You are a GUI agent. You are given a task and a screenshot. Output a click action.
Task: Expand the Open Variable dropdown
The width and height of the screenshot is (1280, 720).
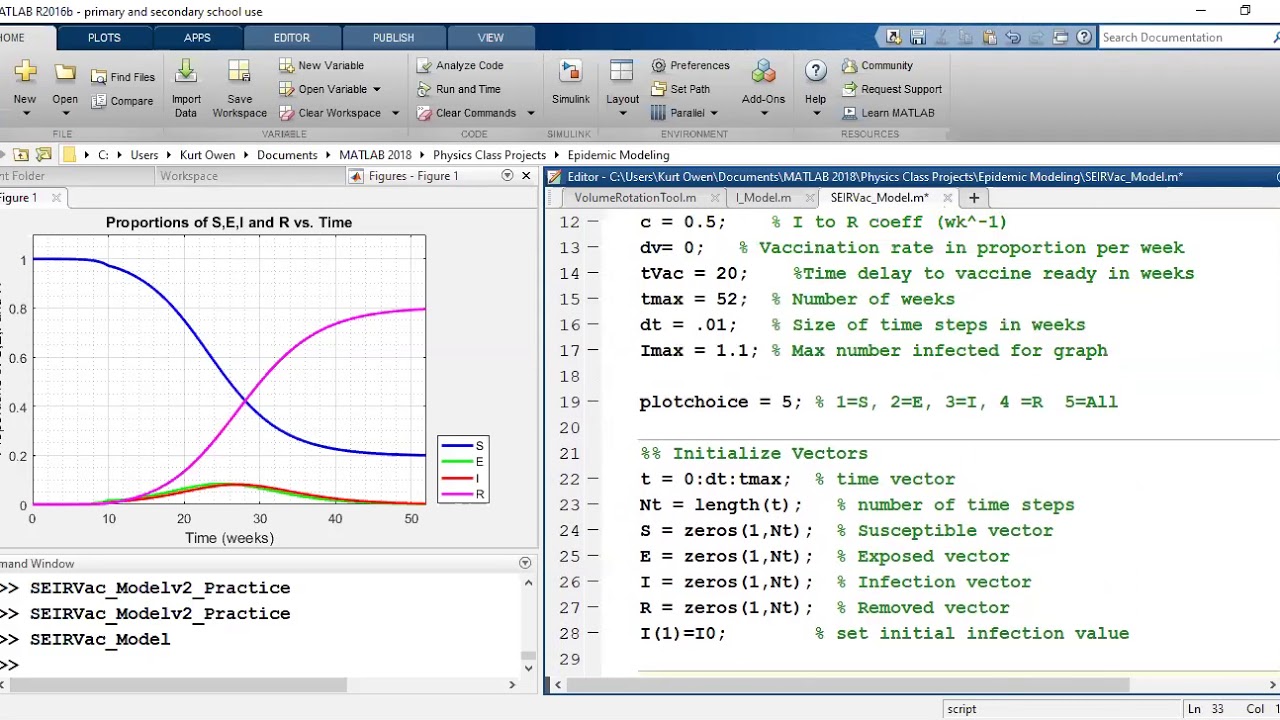[376, 89]
